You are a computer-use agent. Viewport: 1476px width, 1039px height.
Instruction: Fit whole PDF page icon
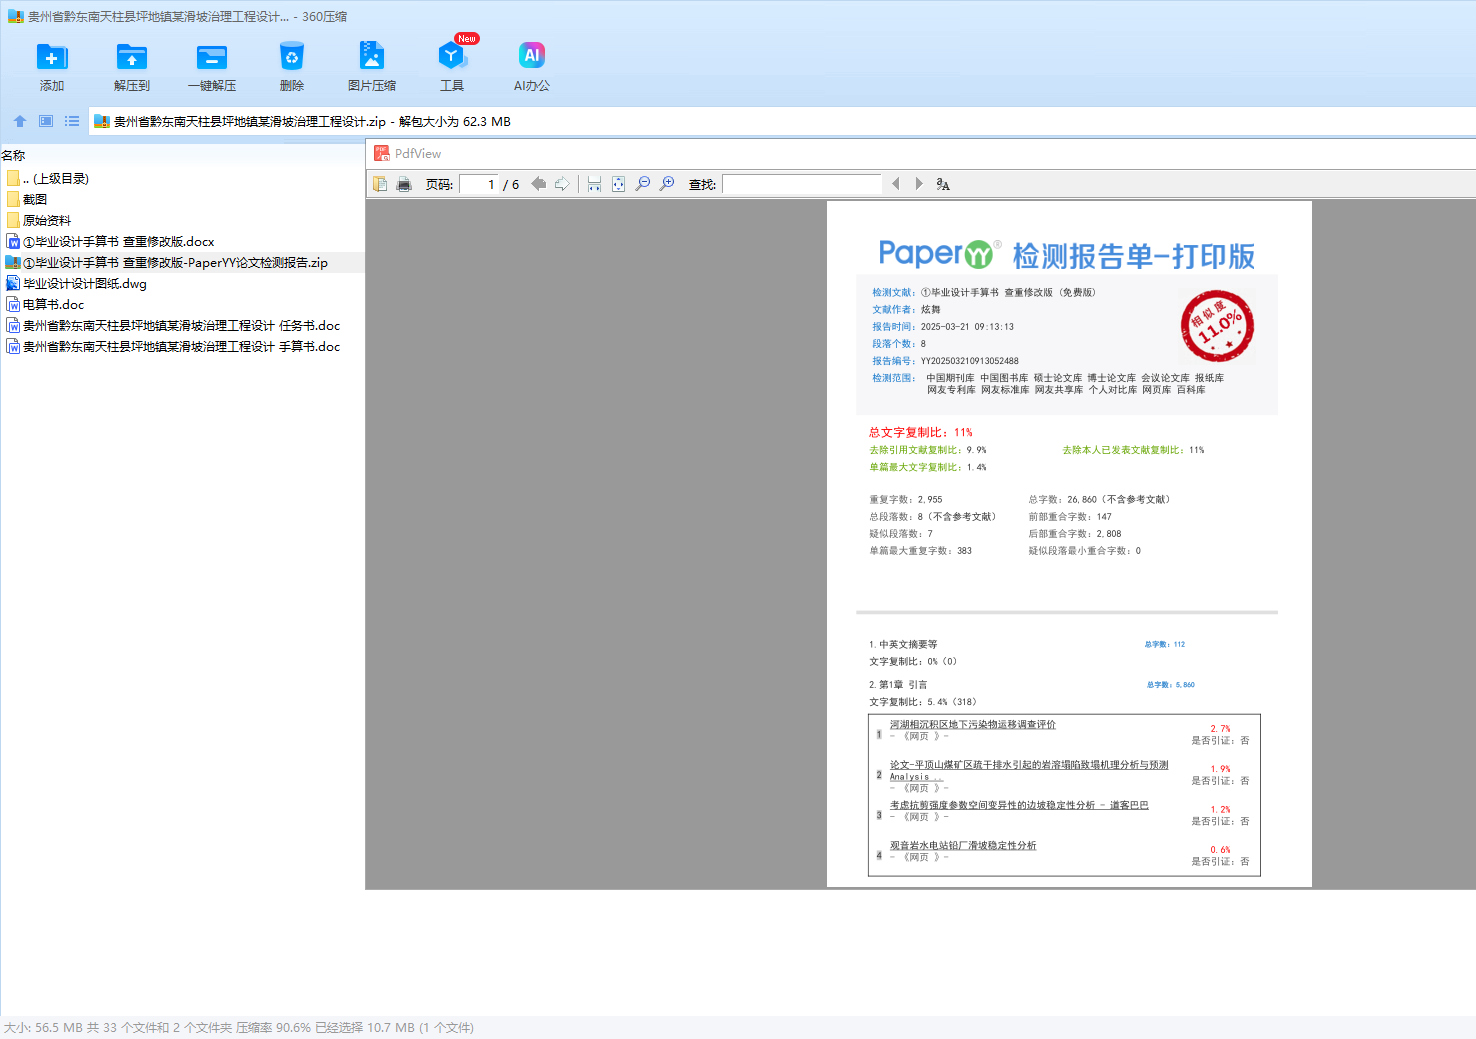coord(618,184)
